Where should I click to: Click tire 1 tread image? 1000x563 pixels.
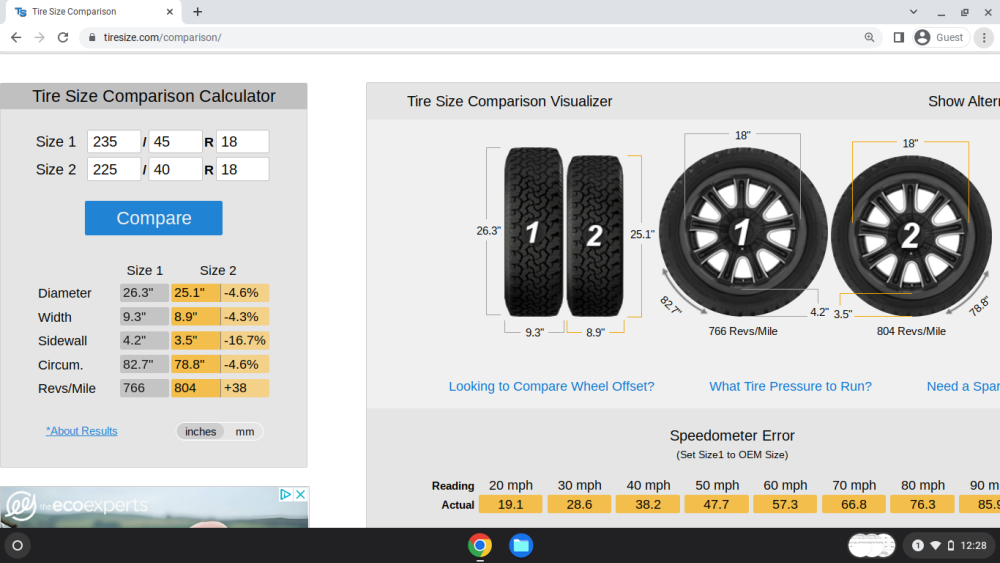point(533,232)
